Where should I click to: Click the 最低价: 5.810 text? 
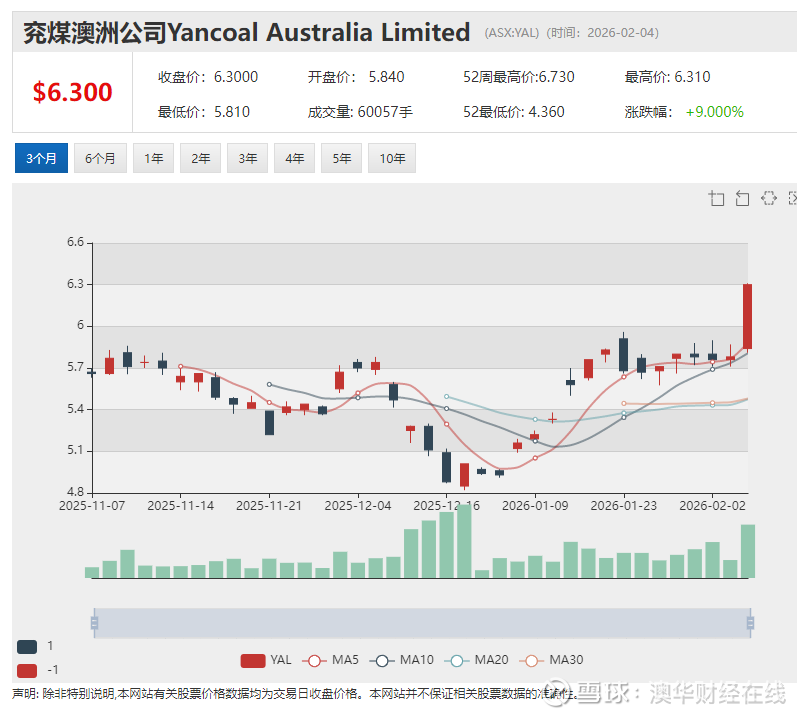click(x=204, y=112)
